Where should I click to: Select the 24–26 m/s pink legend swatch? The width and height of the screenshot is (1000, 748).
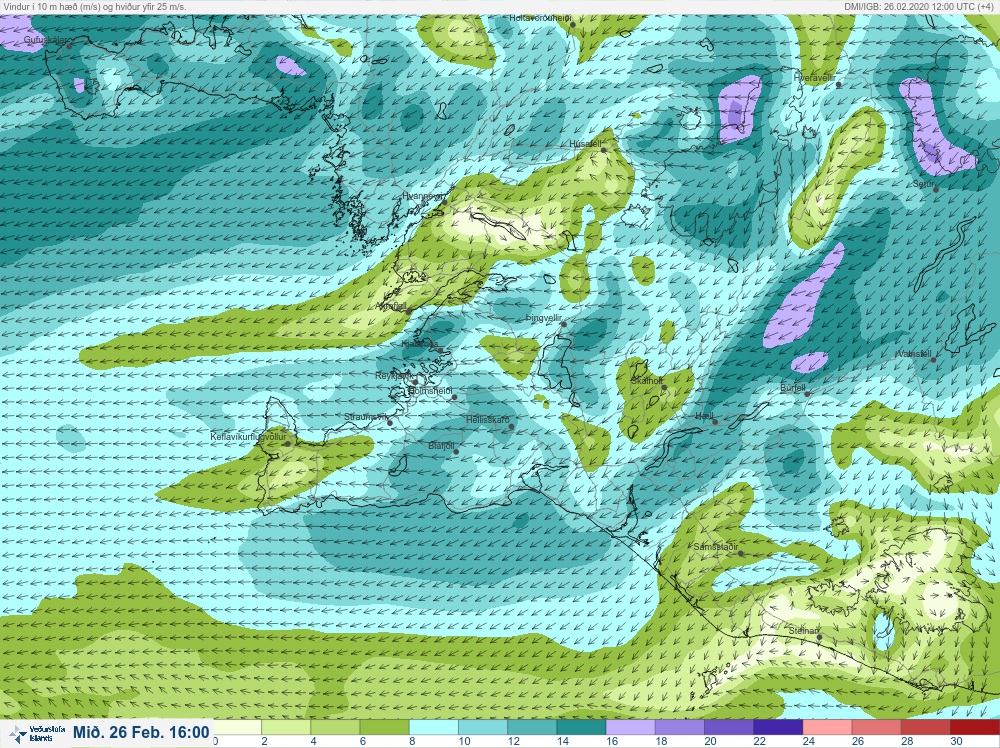click(x=826, y=728)
